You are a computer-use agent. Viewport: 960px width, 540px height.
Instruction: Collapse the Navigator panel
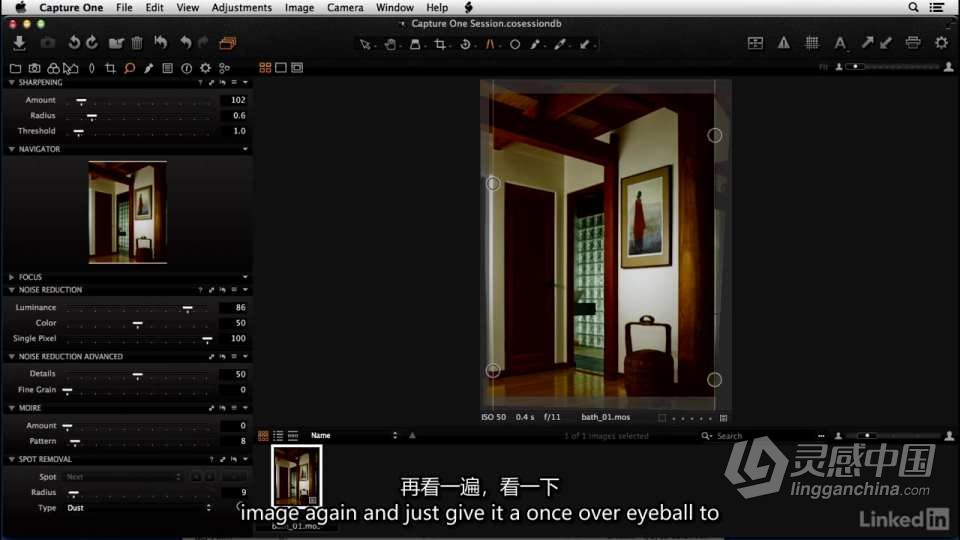point(12,149)
